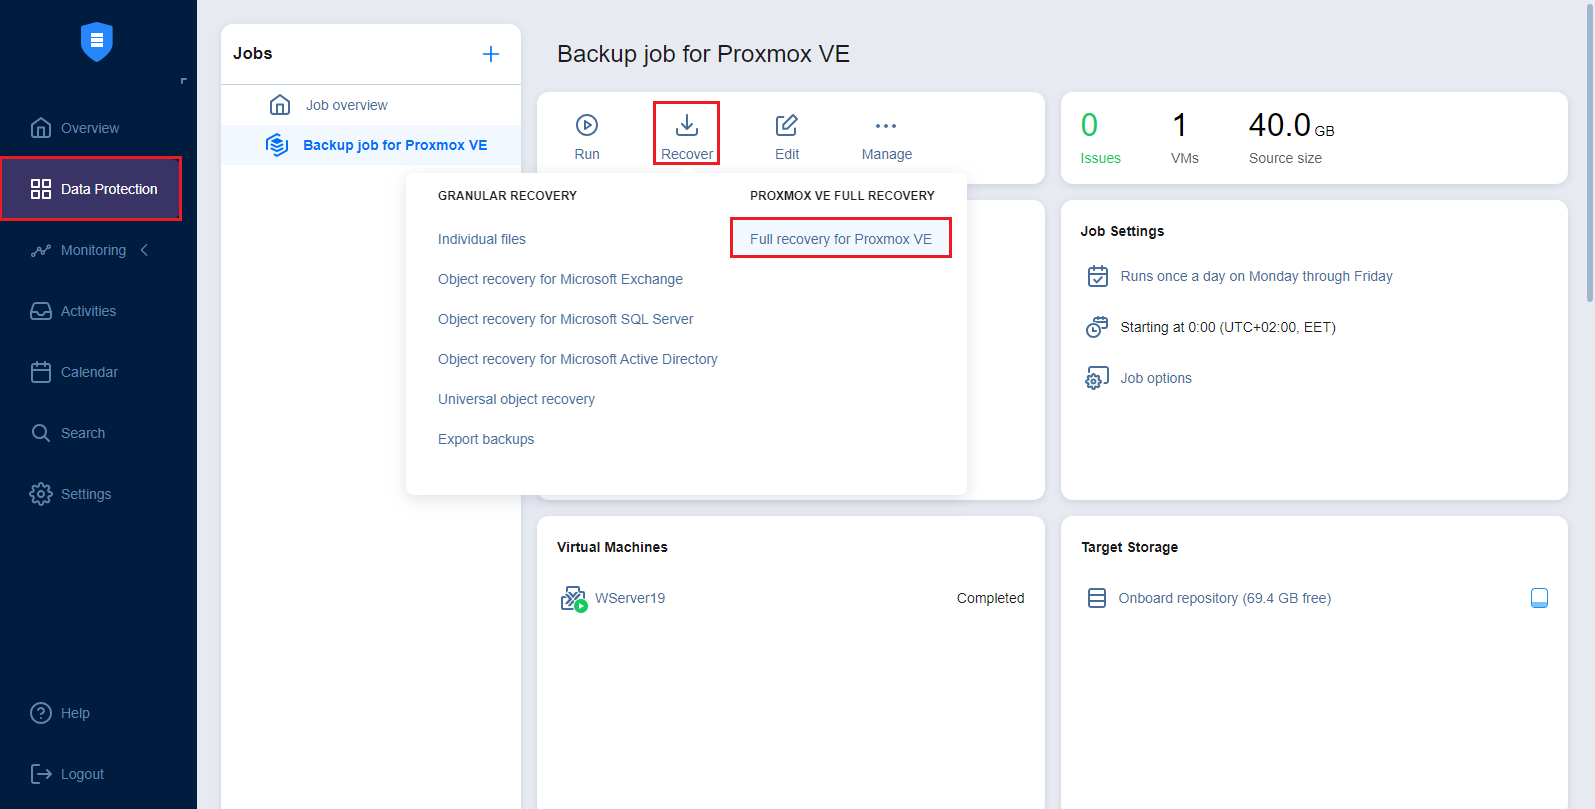Click the Recover download icon

pyautogui.click(x=687, y=126)
